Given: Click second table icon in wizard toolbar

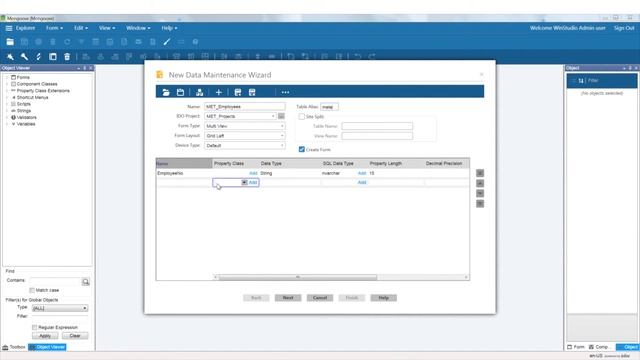Looking at the screenshot, I should click(252, 92).
